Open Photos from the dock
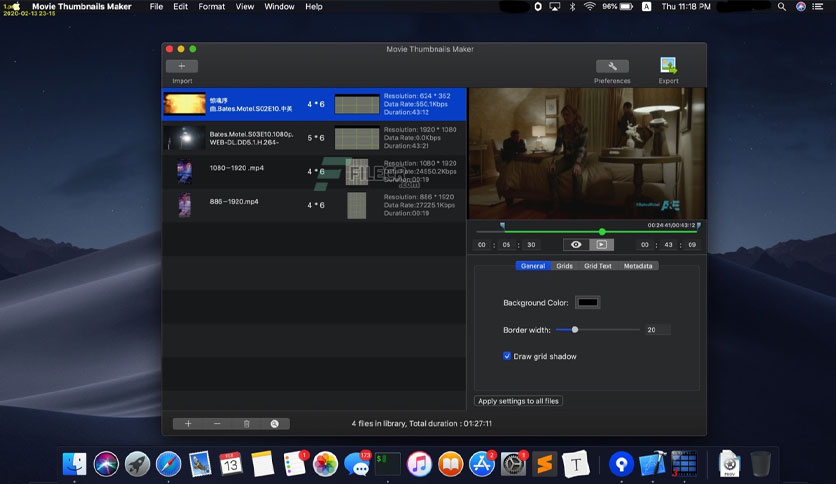The height and width of the screenshot is (484, 836). (x=325, y=463)
